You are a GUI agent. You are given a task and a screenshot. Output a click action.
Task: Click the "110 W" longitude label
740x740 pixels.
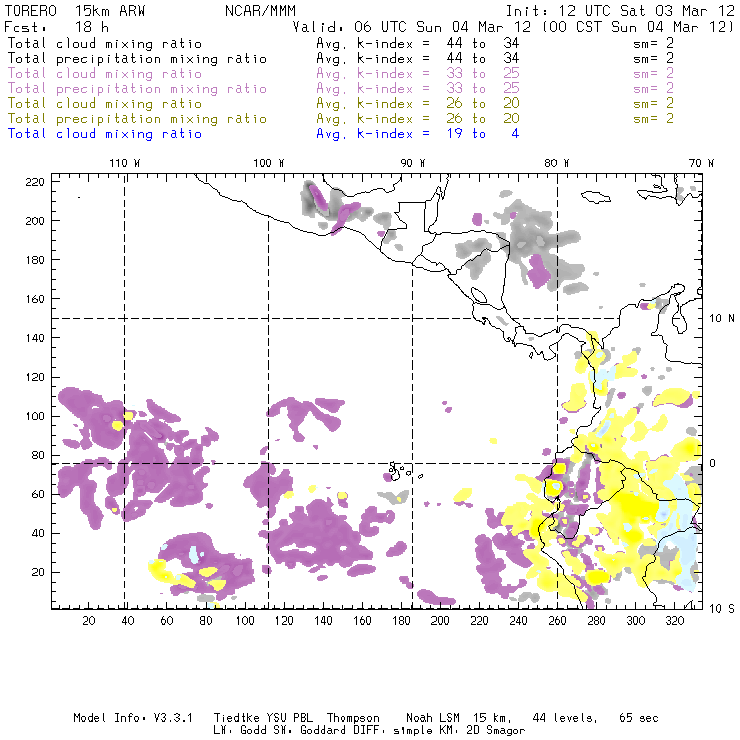(x=125, y=163)
